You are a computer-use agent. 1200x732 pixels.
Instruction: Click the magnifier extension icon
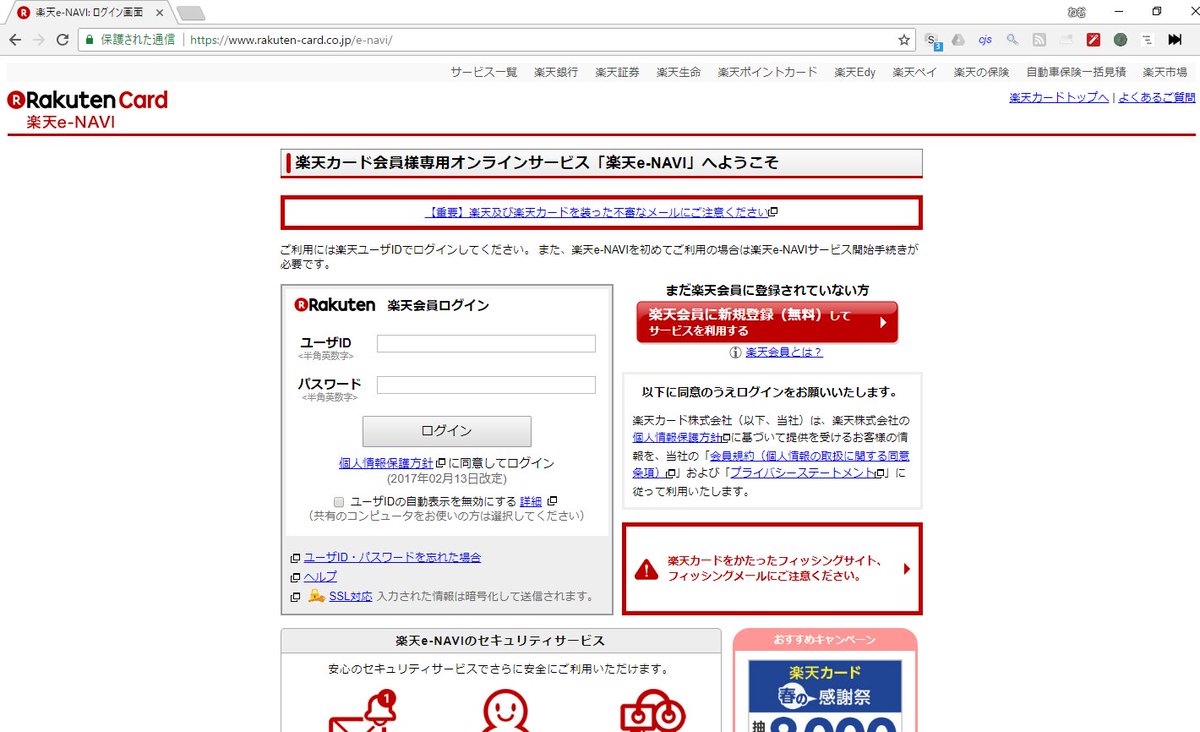click(x=1012, y=40)
